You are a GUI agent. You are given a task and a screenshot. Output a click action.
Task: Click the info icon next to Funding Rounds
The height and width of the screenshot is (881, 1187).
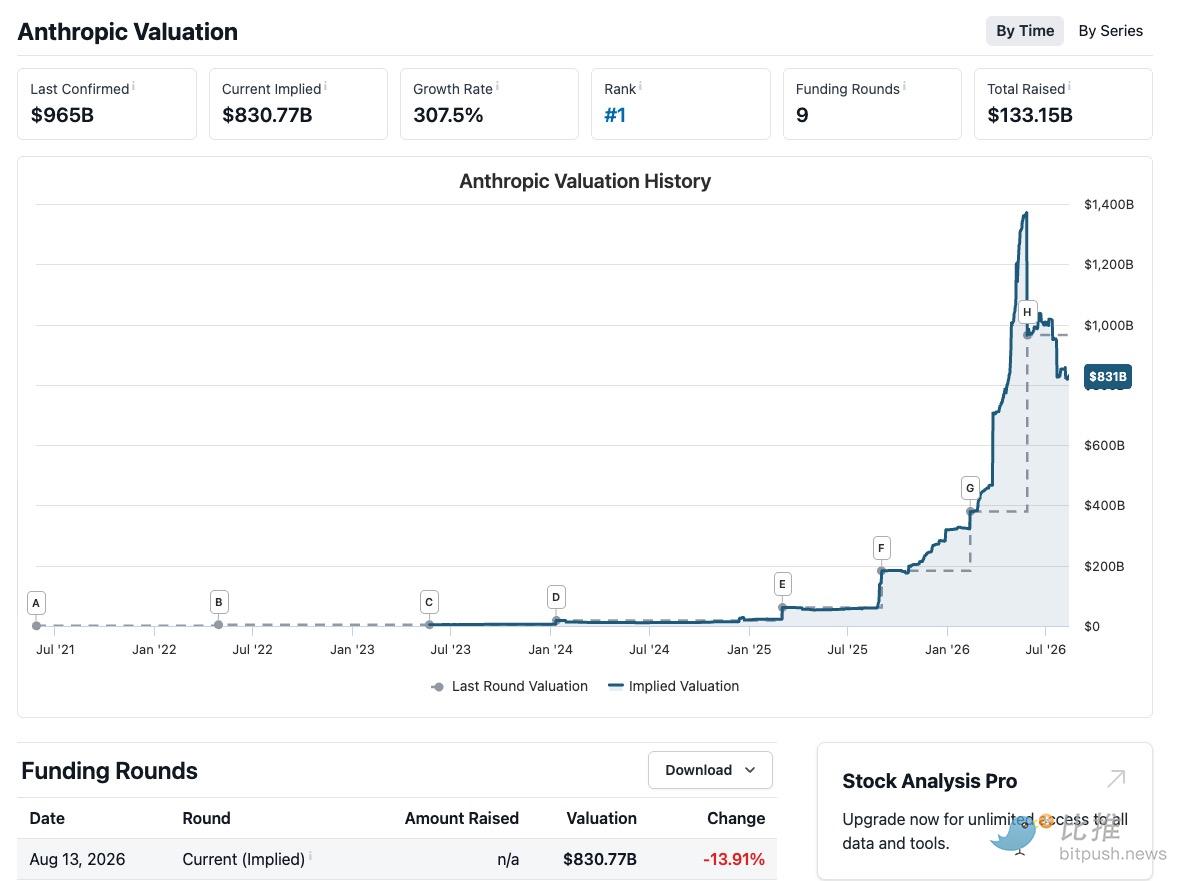click(904, 86)
